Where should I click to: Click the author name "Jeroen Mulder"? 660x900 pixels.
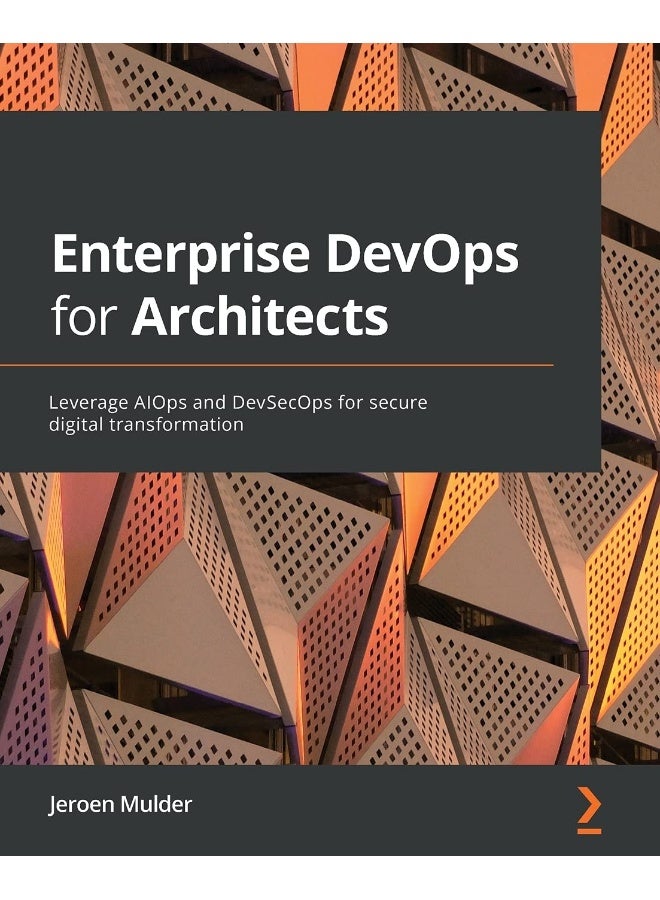pyautogui.click(x=120, y=804)
